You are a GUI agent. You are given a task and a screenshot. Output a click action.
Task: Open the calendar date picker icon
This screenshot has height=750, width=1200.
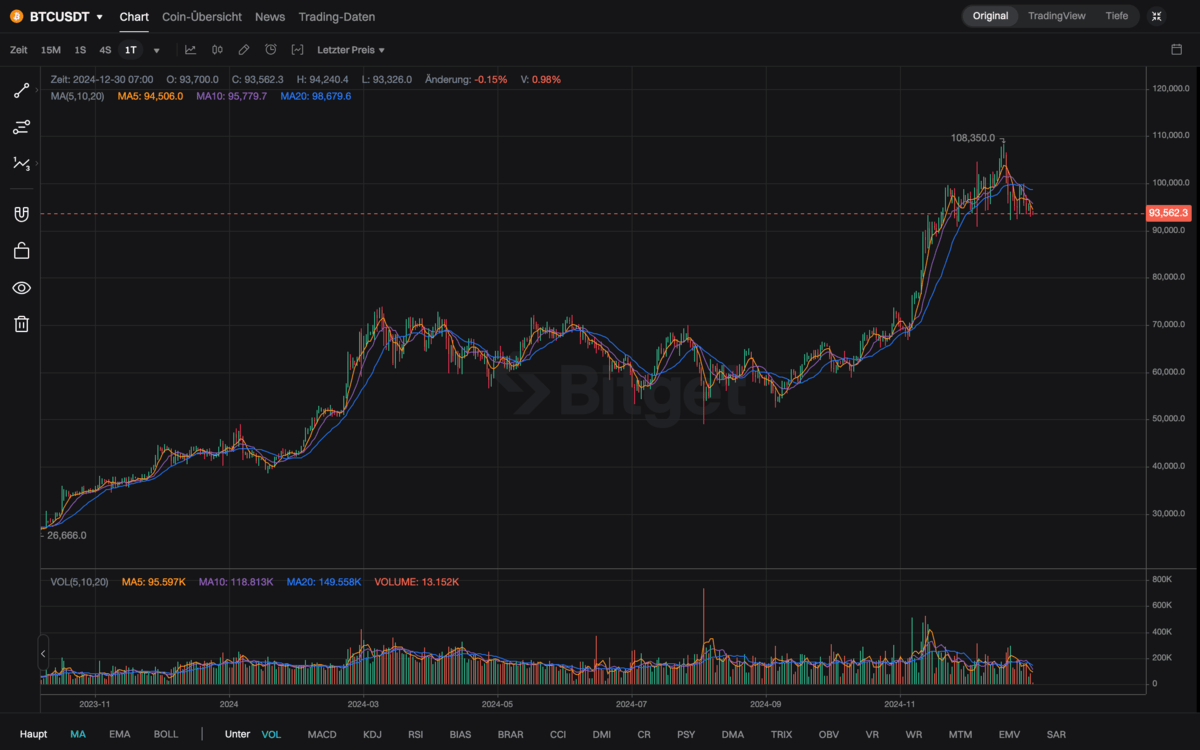(1176, 49)
